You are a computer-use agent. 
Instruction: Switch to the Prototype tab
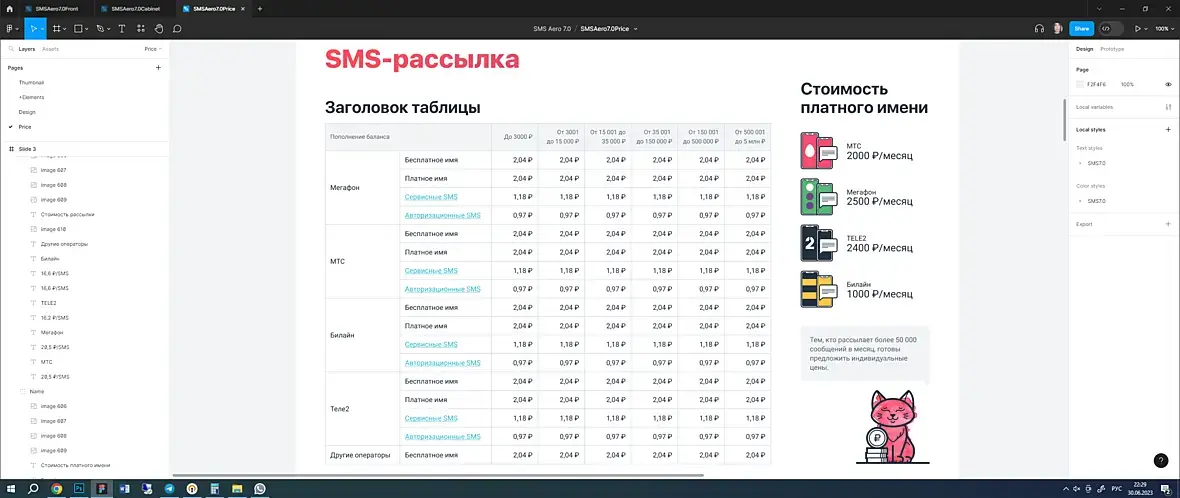(1112, 49)
